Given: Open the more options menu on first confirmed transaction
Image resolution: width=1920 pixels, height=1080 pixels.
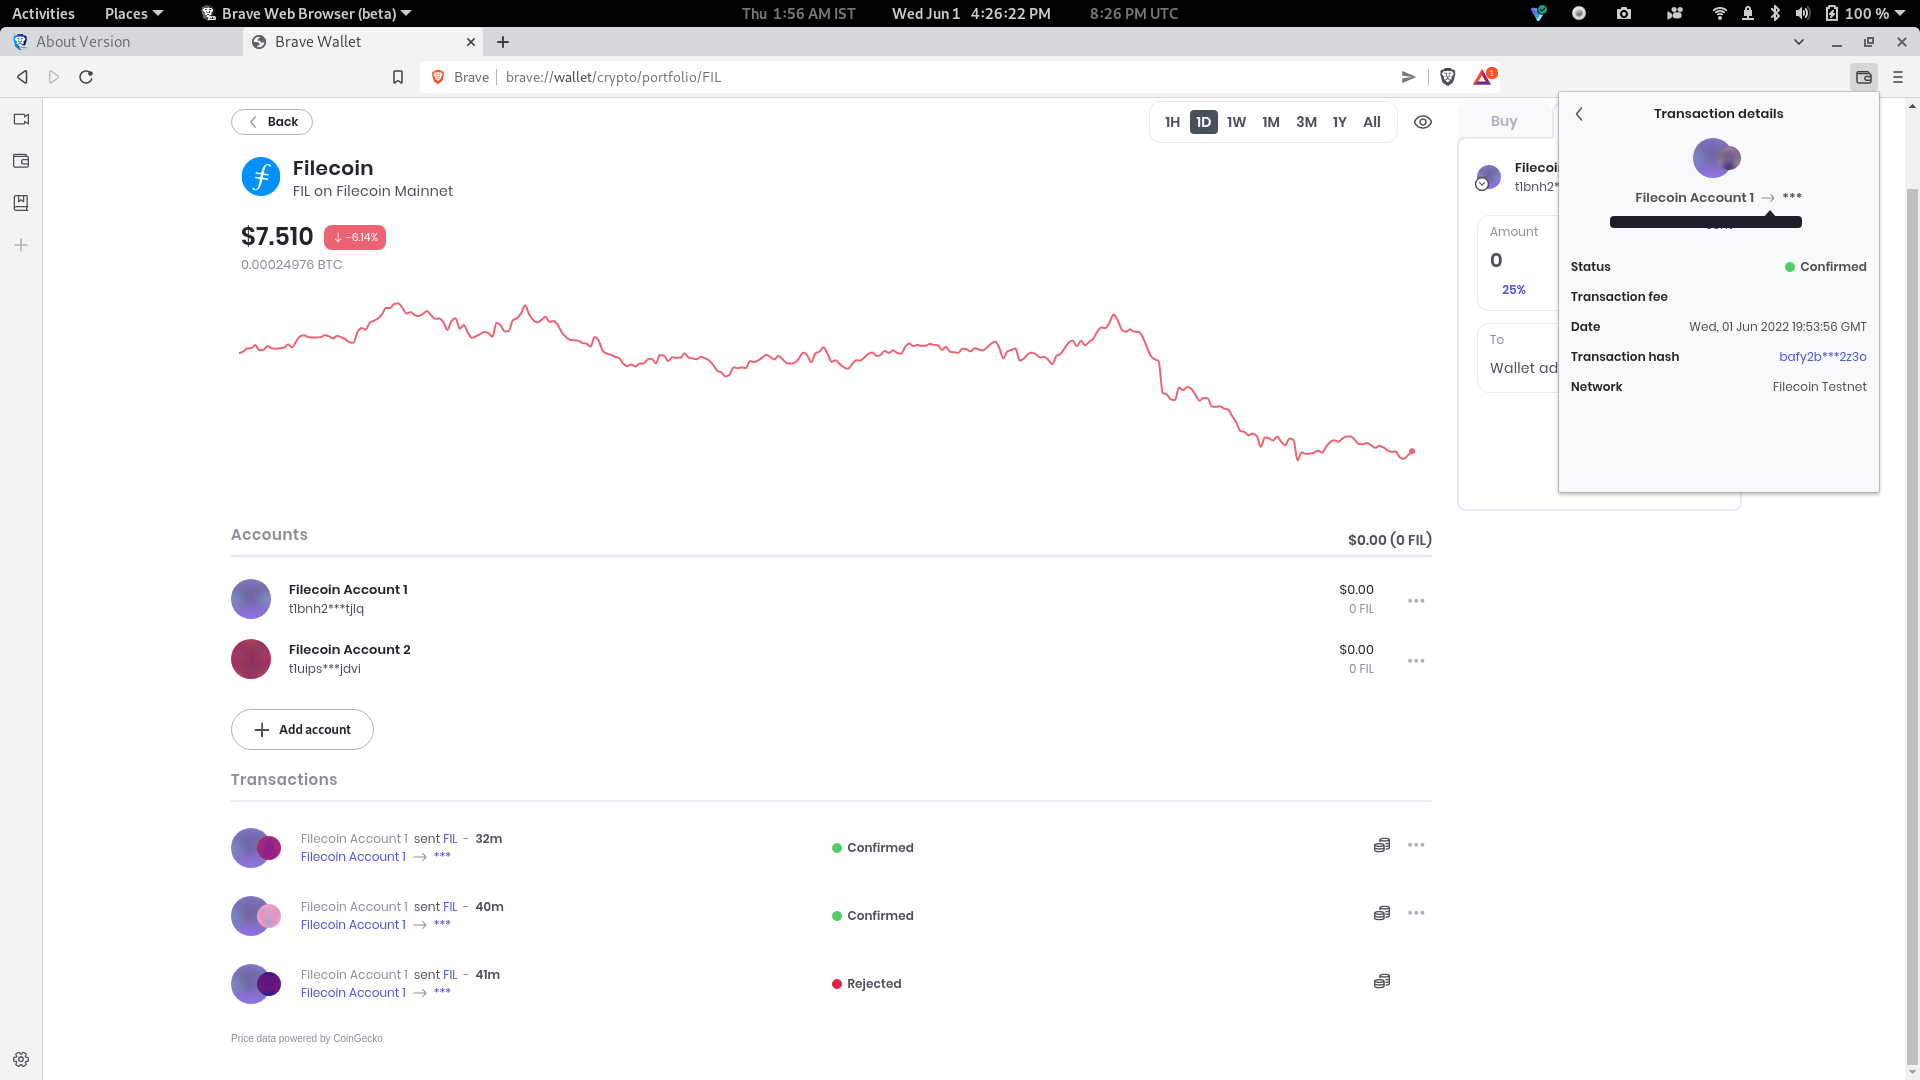Looking at the screenshot, I should click(x=1417, y=844).
